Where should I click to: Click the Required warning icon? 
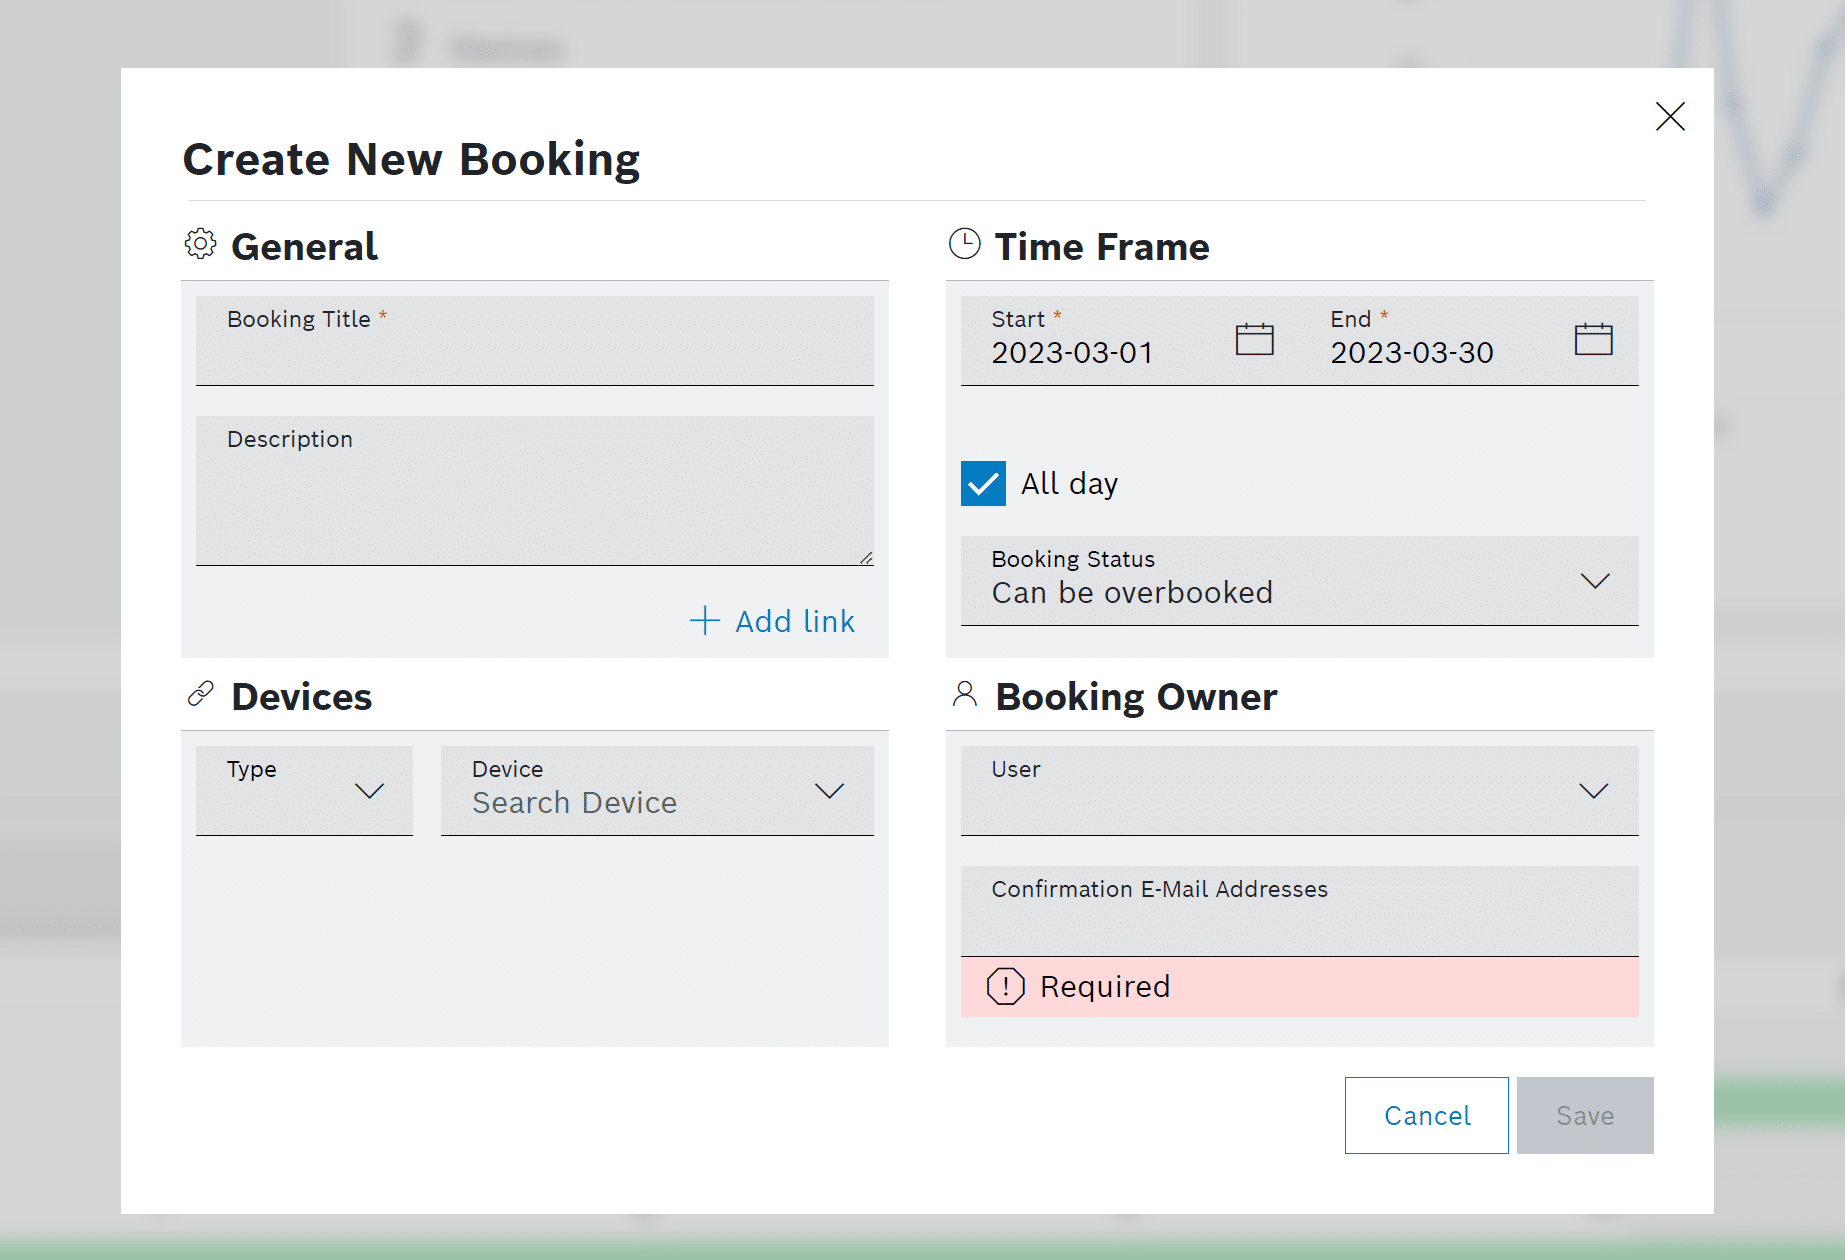coord(1005,987)
